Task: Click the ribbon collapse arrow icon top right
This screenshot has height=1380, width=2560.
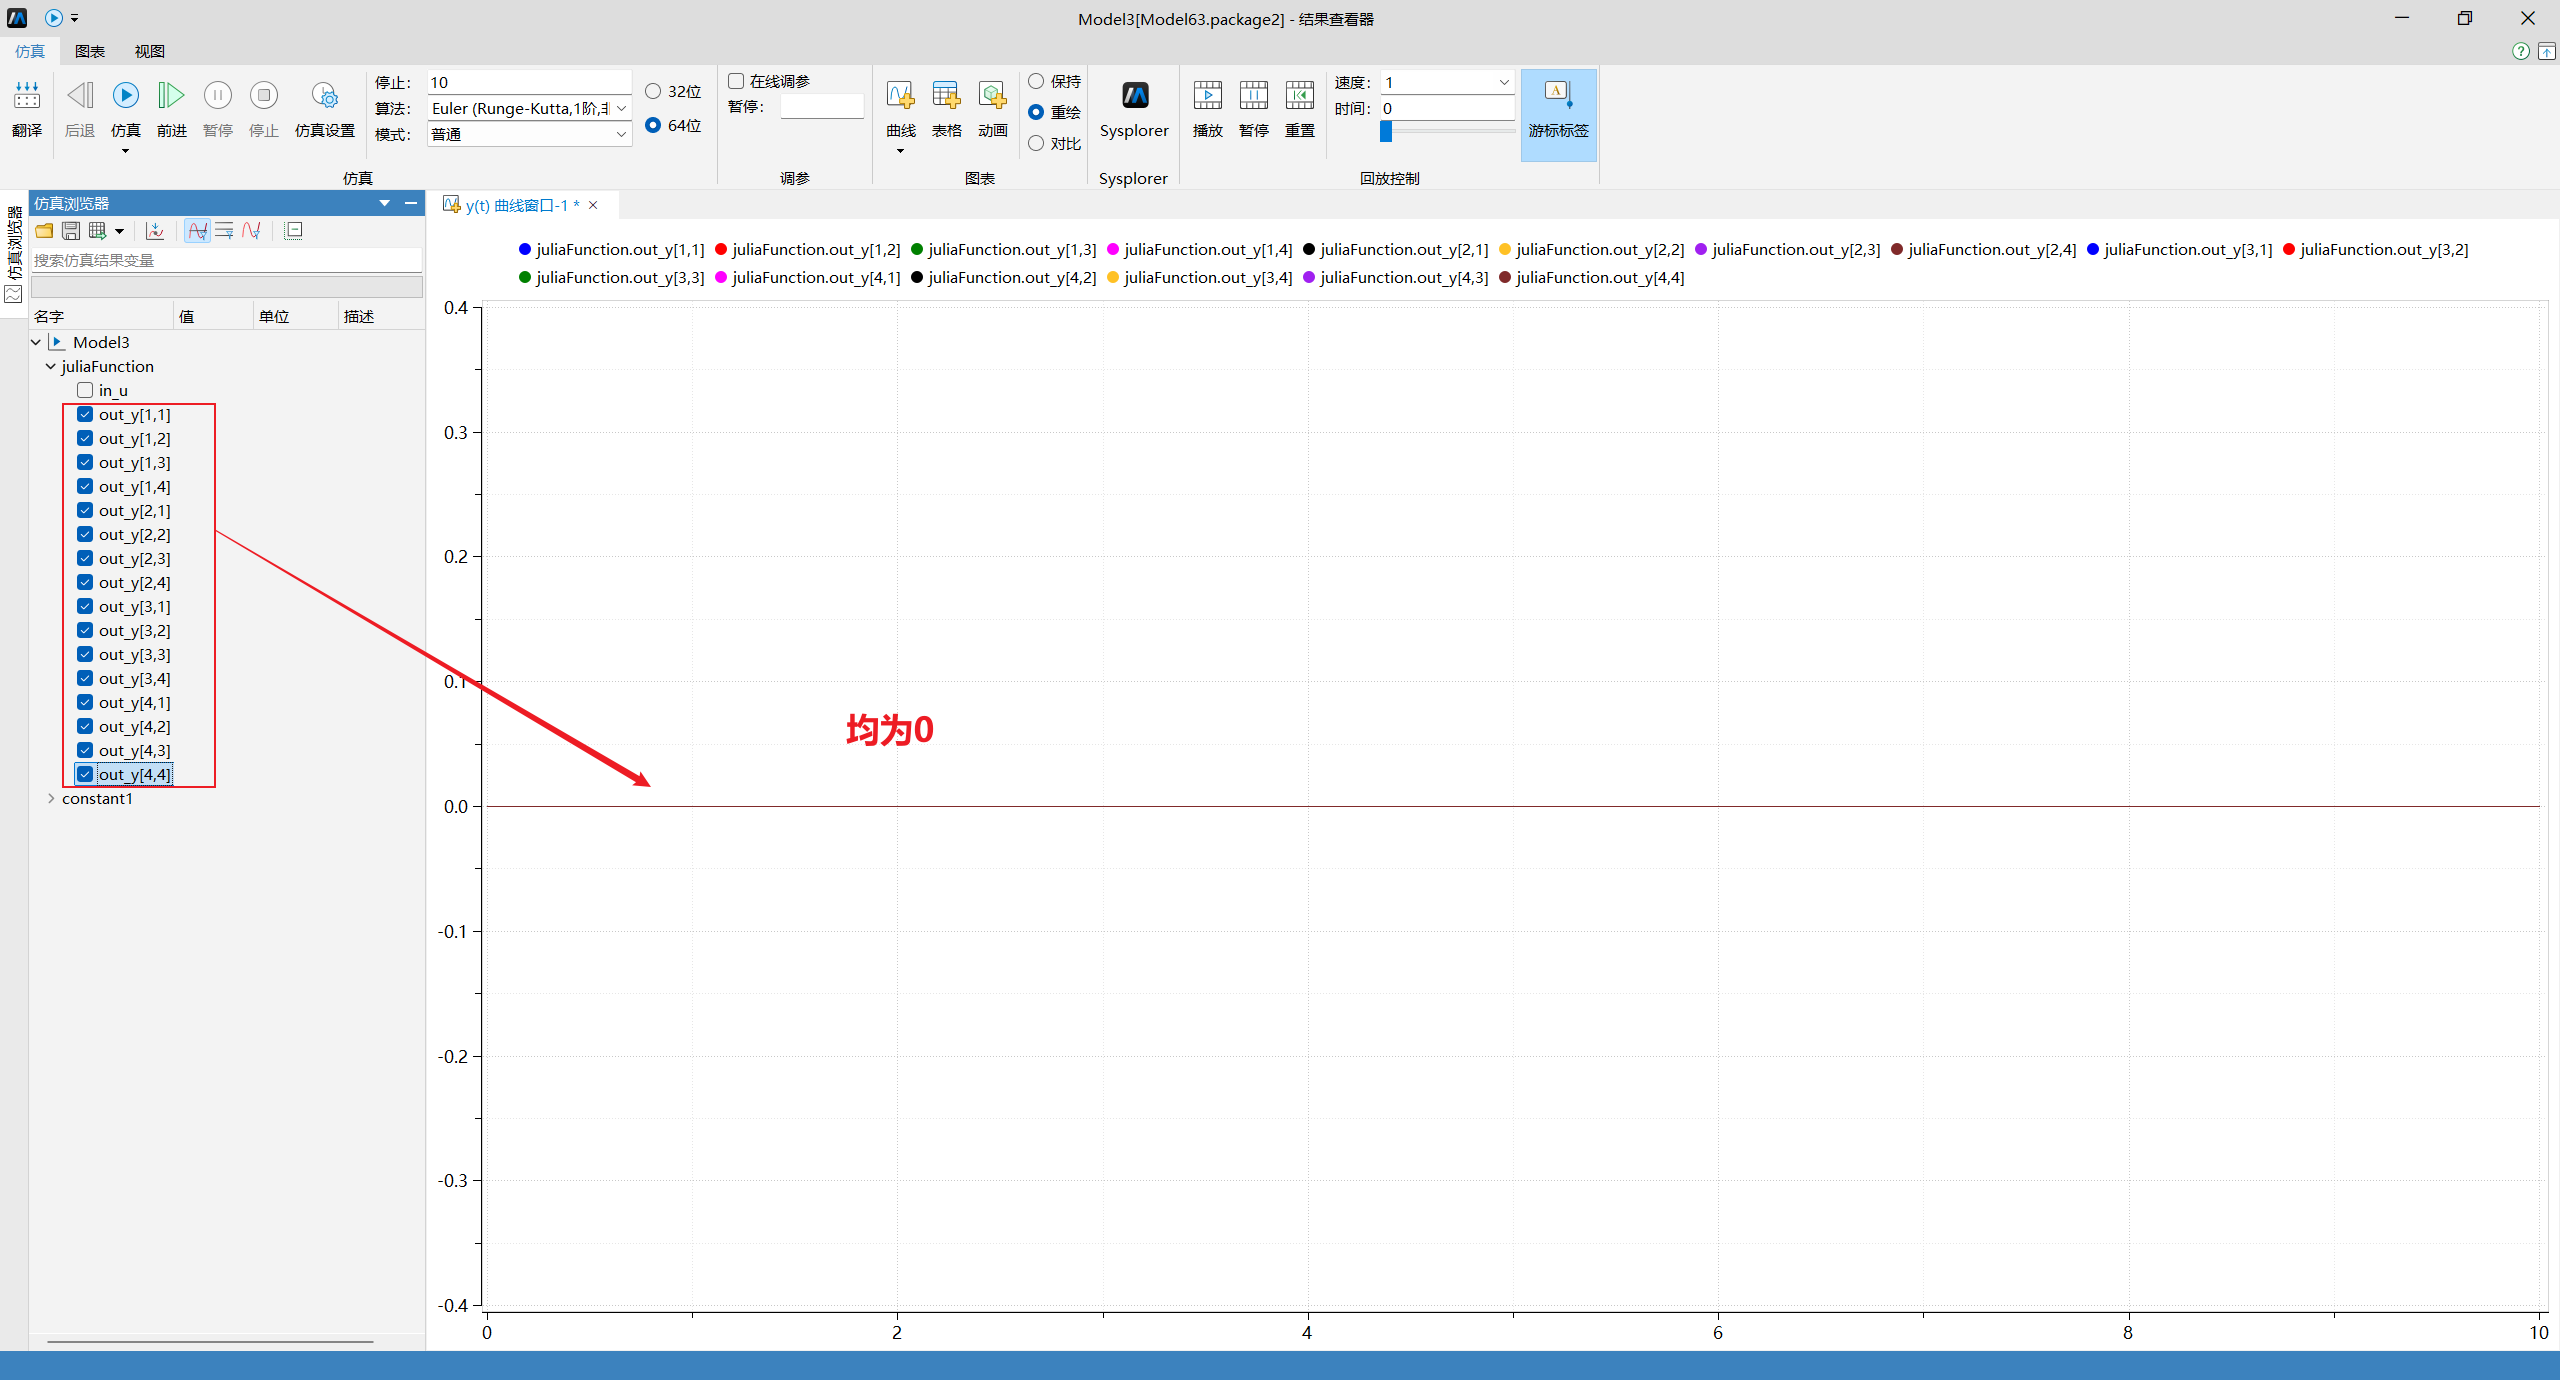Action: pos(2547,51)
